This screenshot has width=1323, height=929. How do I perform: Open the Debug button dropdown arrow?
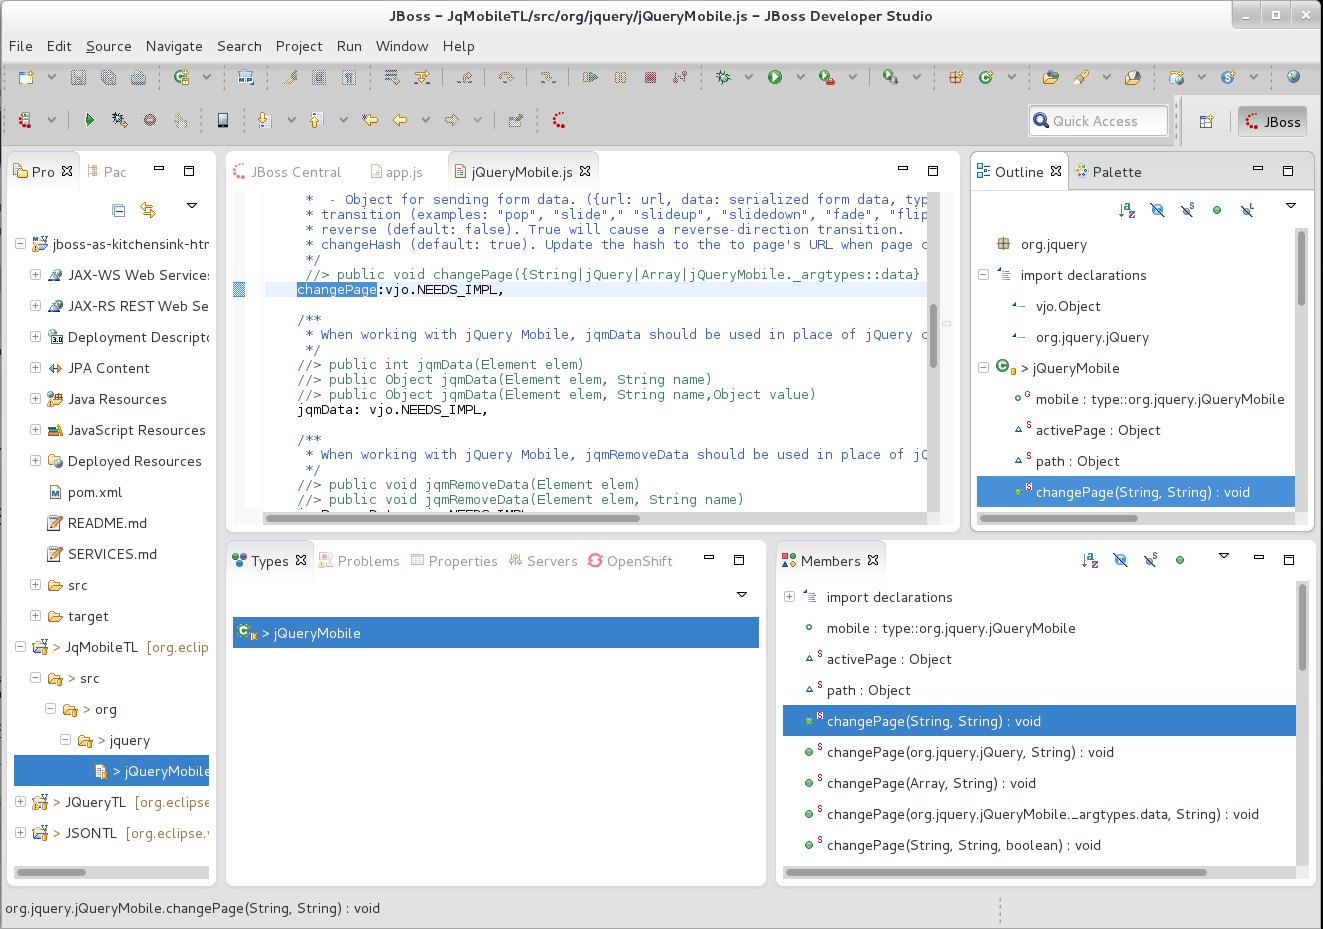[748, 77]
